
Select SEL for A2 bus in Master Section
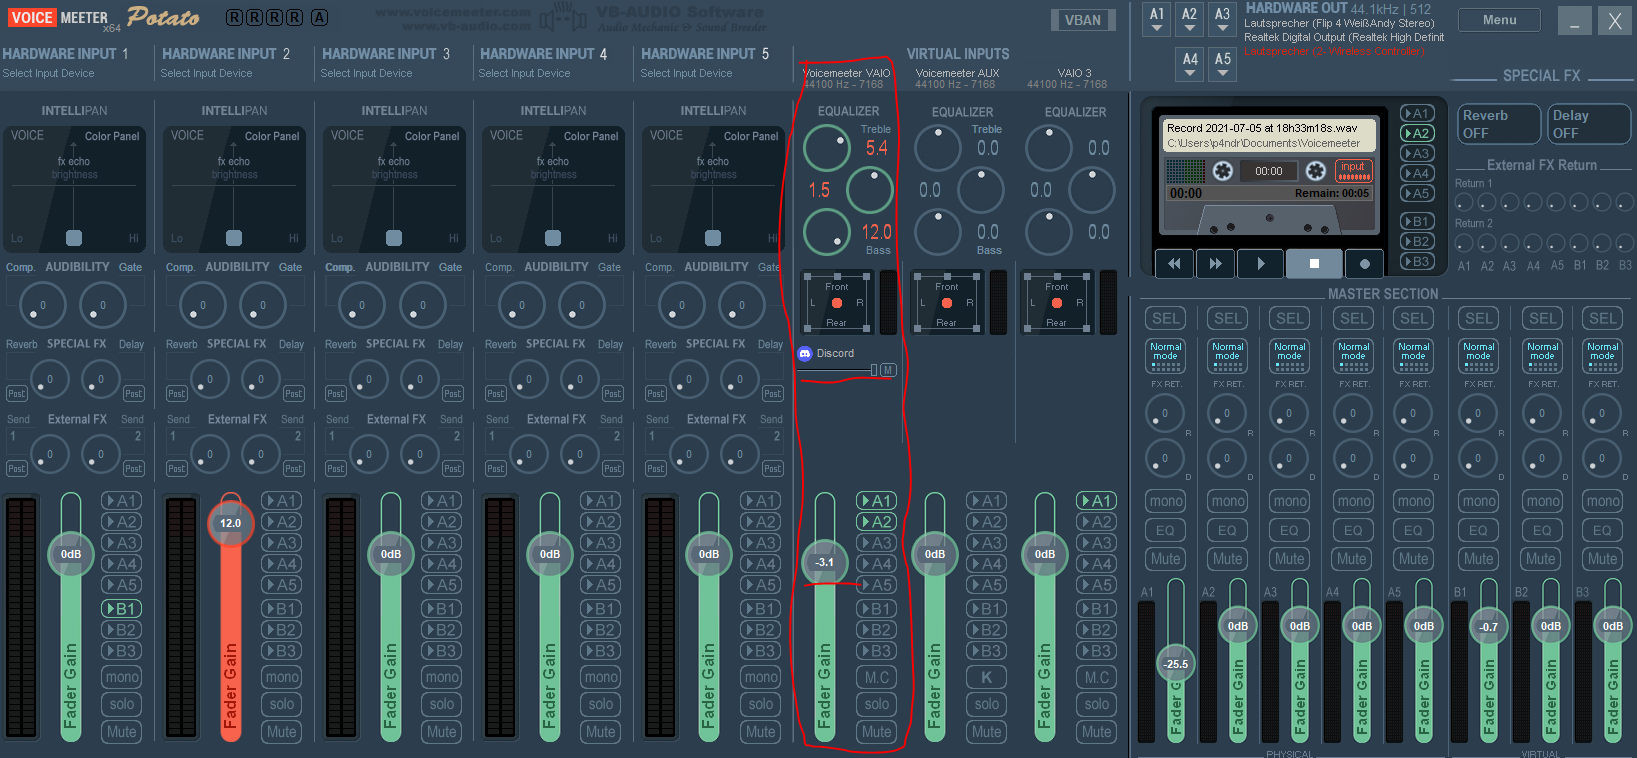(x=1228, y=318)
